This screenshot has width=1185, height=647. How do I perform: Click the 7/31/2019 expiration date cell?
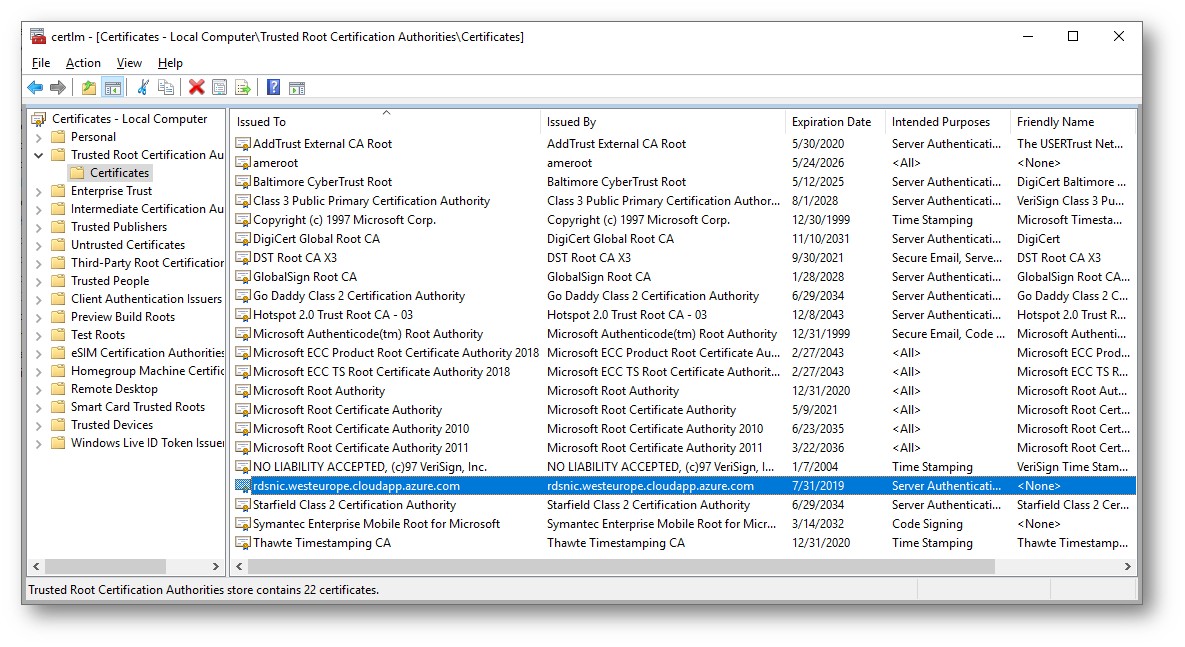pos(818,486)
